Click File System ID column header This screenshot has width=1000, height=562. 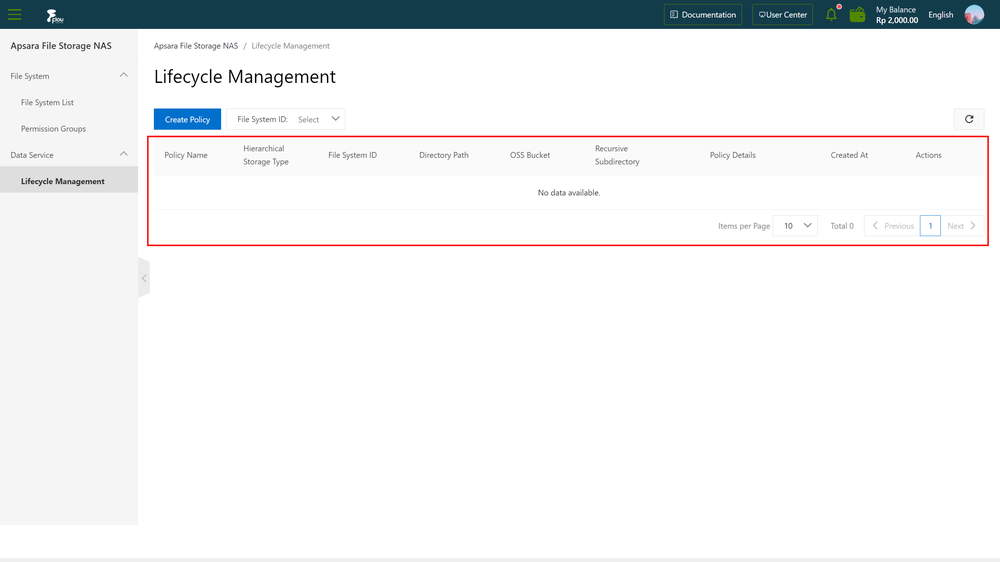[x=353, y=155]
